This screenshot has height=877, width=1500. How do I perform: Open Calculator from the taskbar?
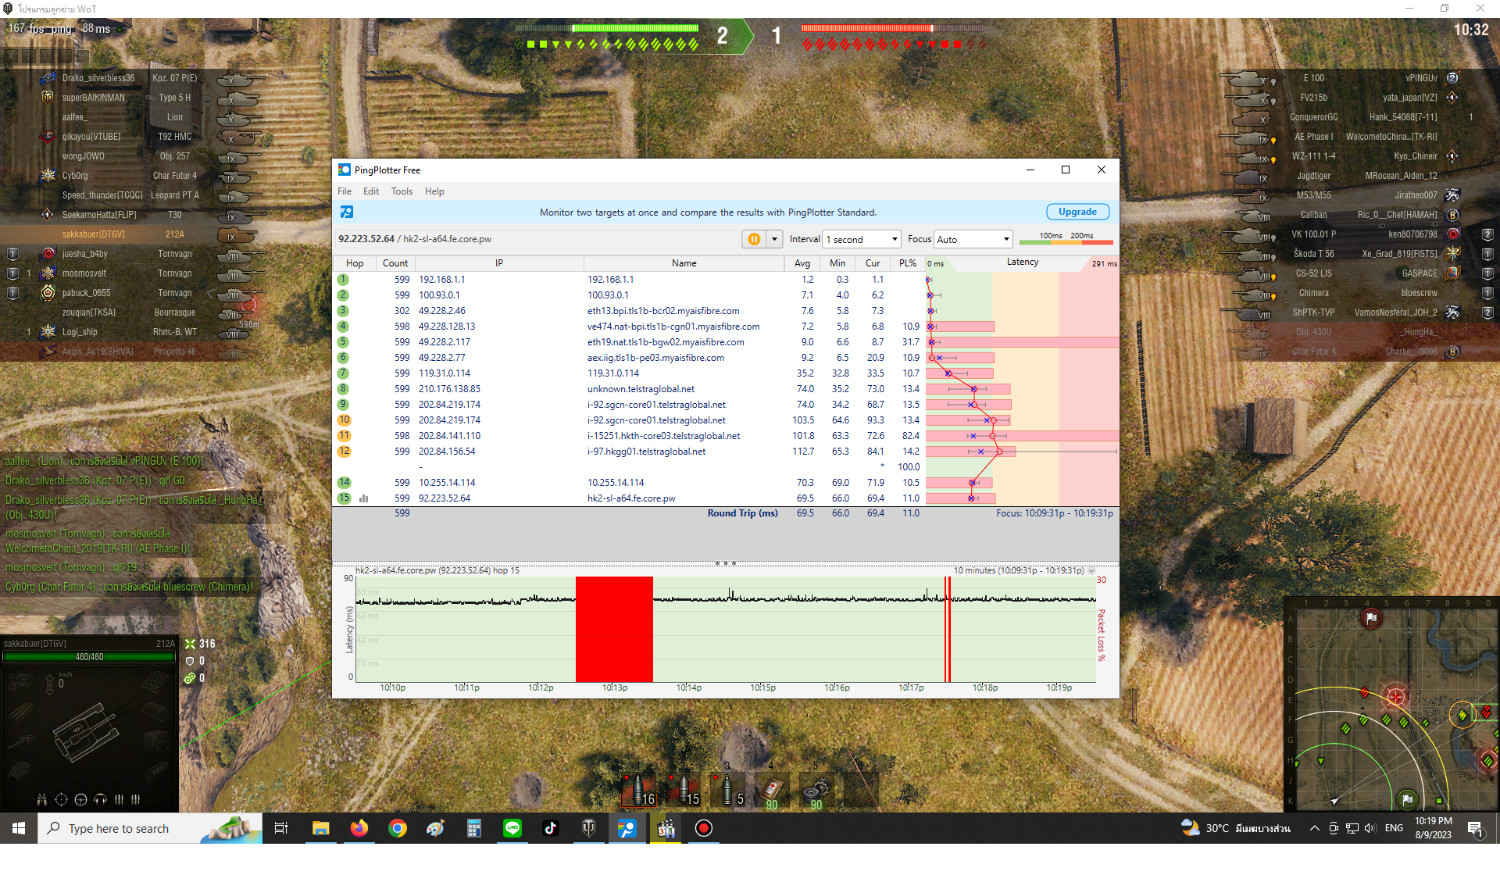[474, 828]
